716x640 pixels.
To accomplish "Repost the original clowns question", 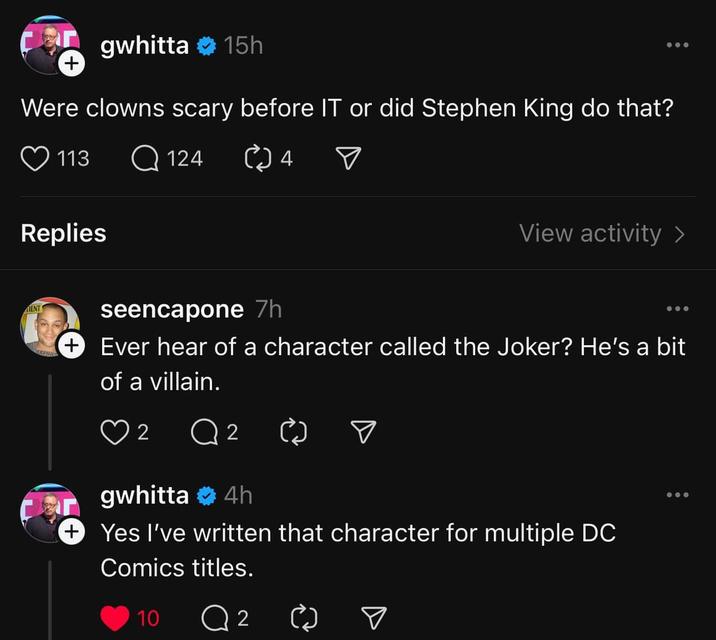I will point(259,158).
